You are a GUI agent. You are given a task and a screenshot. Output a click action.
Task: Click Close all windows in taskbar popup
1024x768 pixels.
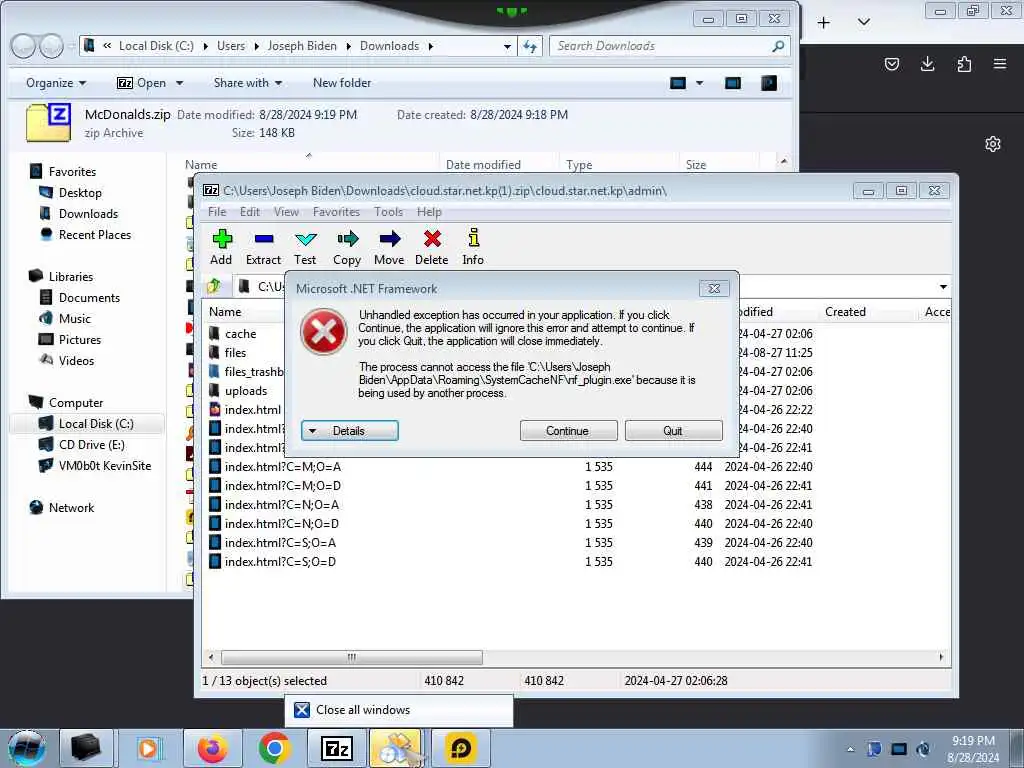tap(398, 710)
